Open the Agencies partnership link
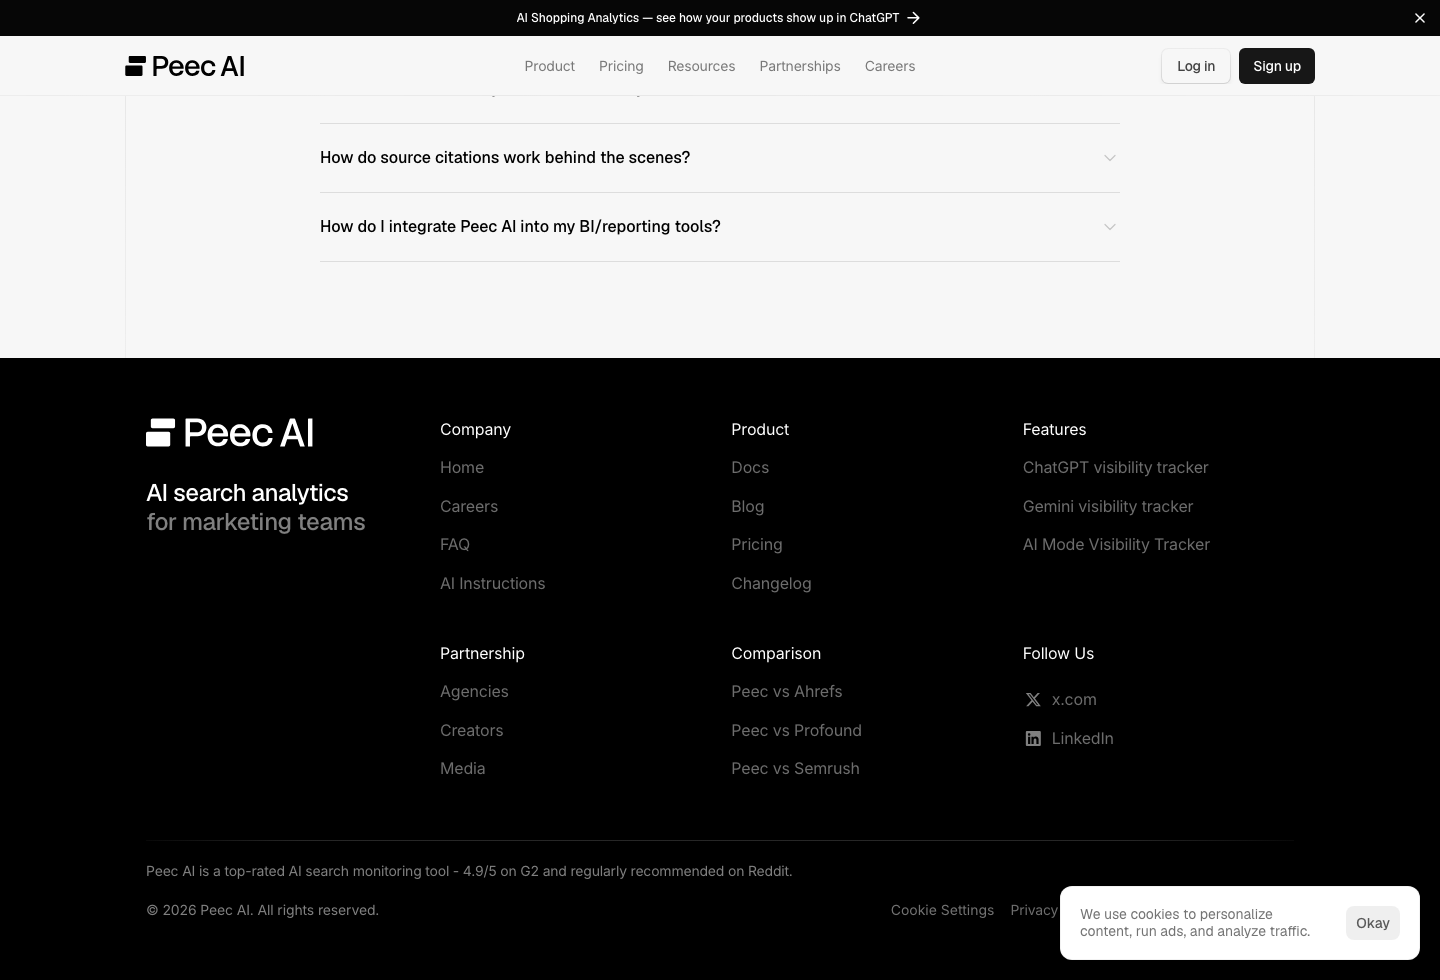This screenshot has width=1440, height=980. 474,692
